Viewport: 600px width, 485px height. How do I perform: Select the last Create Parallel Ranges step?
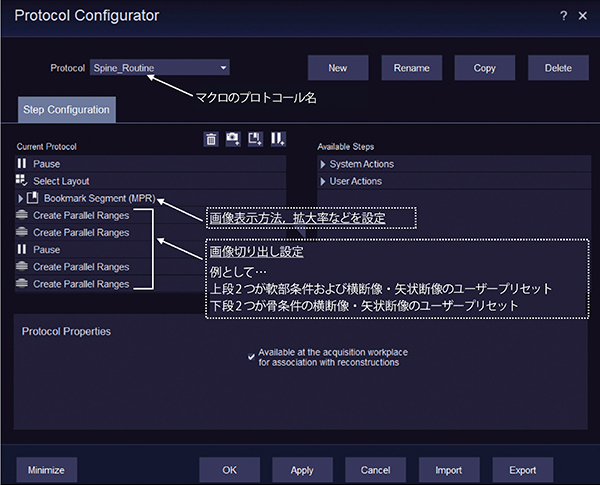click(x=80, y=283)
